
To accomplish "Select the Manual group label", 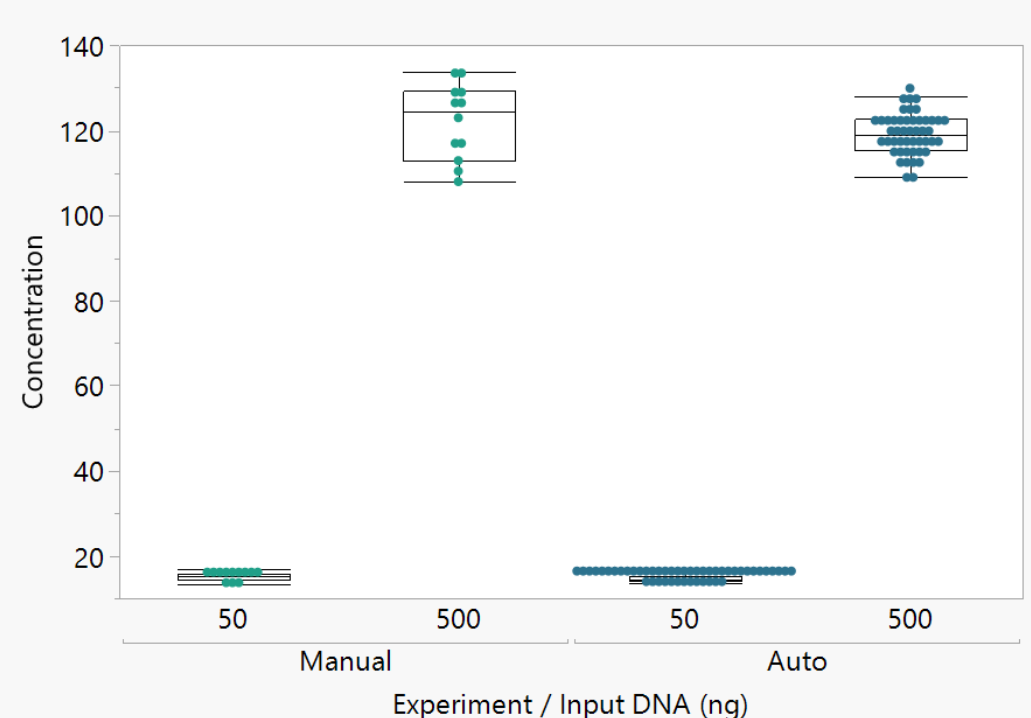I will tap(345, 661).
